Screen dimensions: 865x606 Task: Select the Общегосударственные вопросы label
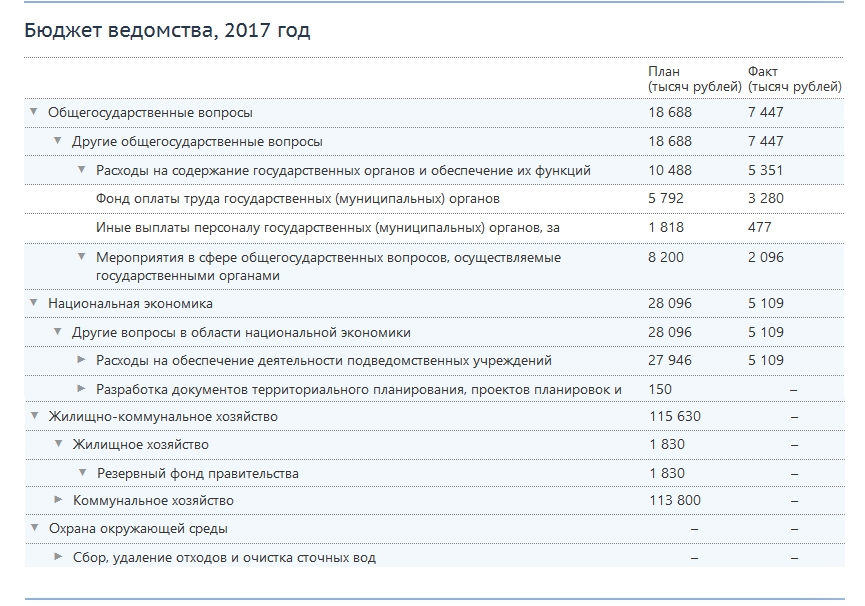click(x=150, y=112)
